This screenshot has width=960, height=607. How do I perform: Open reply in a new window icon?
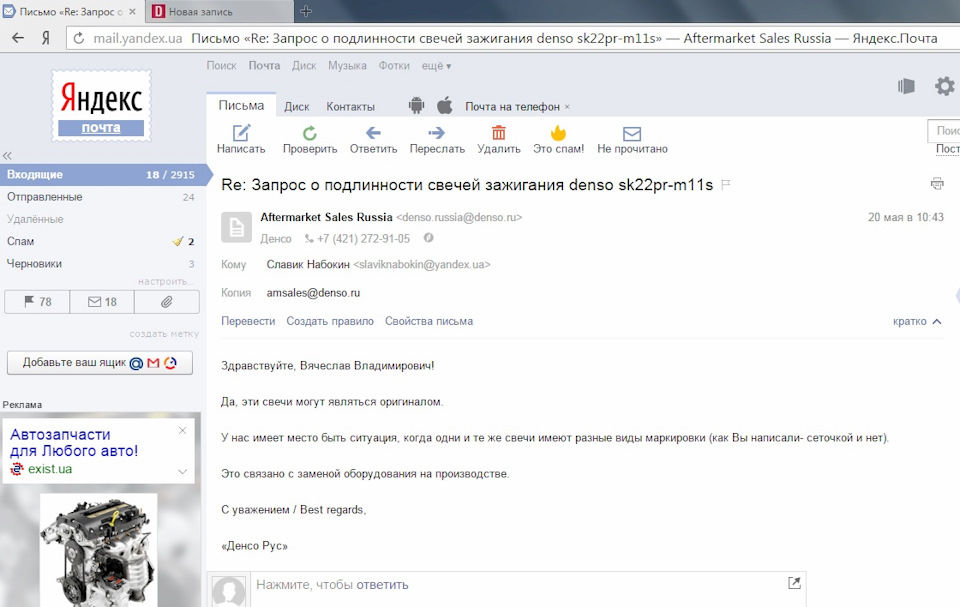(794, 583)
